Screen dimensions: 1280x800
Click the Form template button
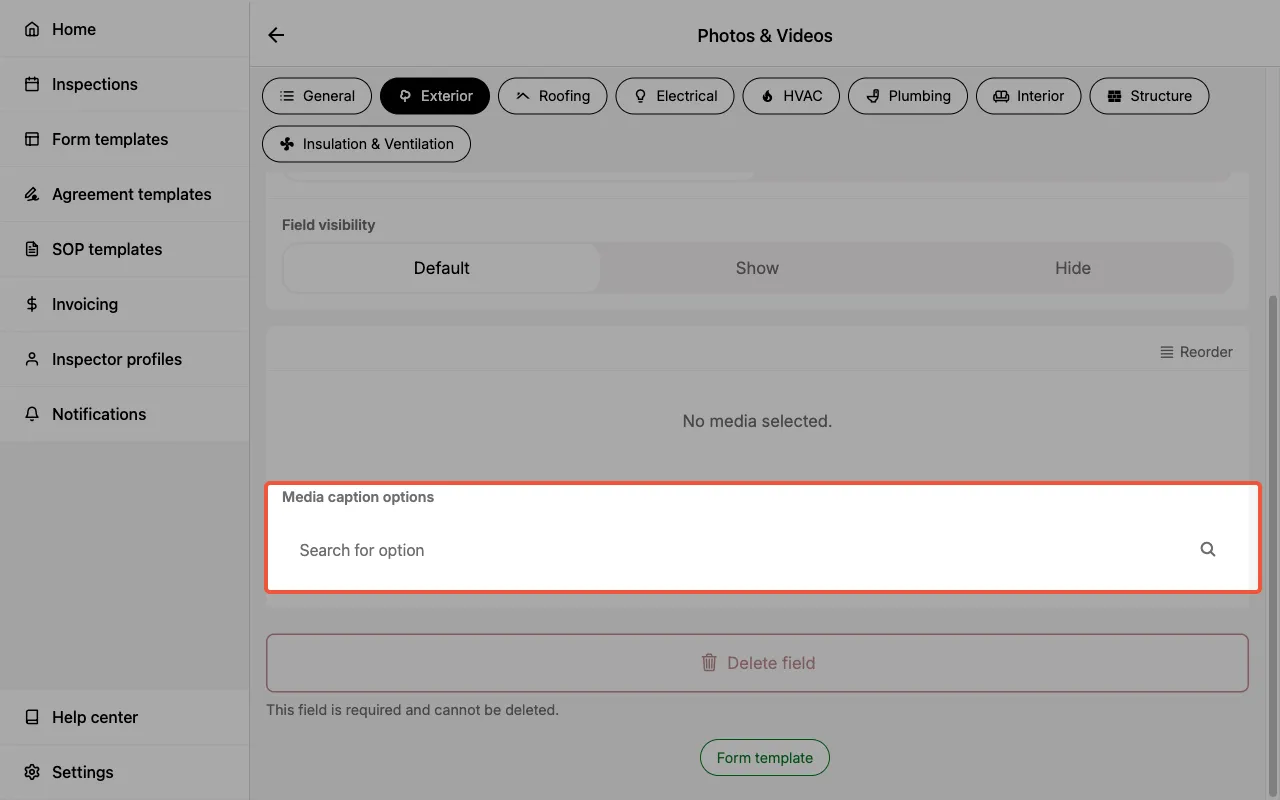764,757
